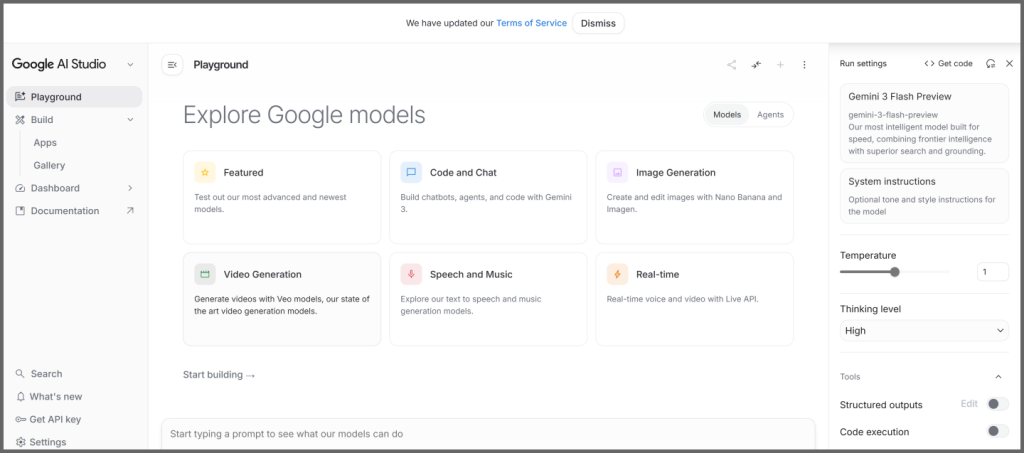The image size is (1024, 453).
Task: Click the Build tools icon
Action: 20,119
